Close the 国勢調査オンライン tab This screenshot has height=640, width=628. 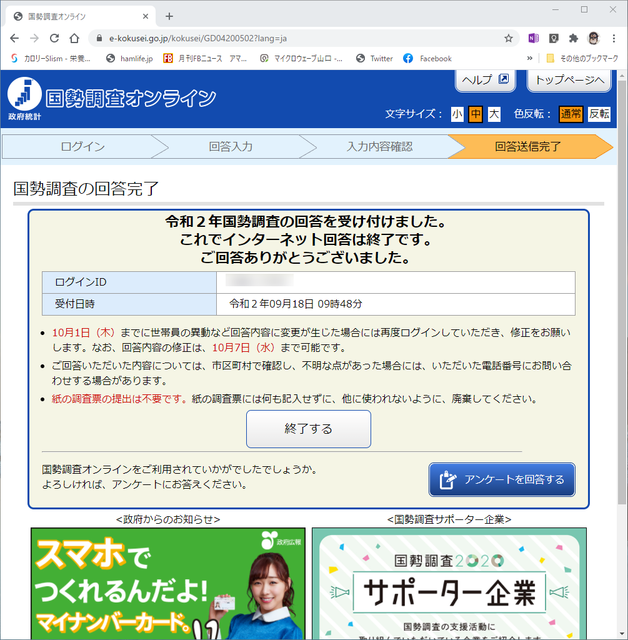[145, 16]
